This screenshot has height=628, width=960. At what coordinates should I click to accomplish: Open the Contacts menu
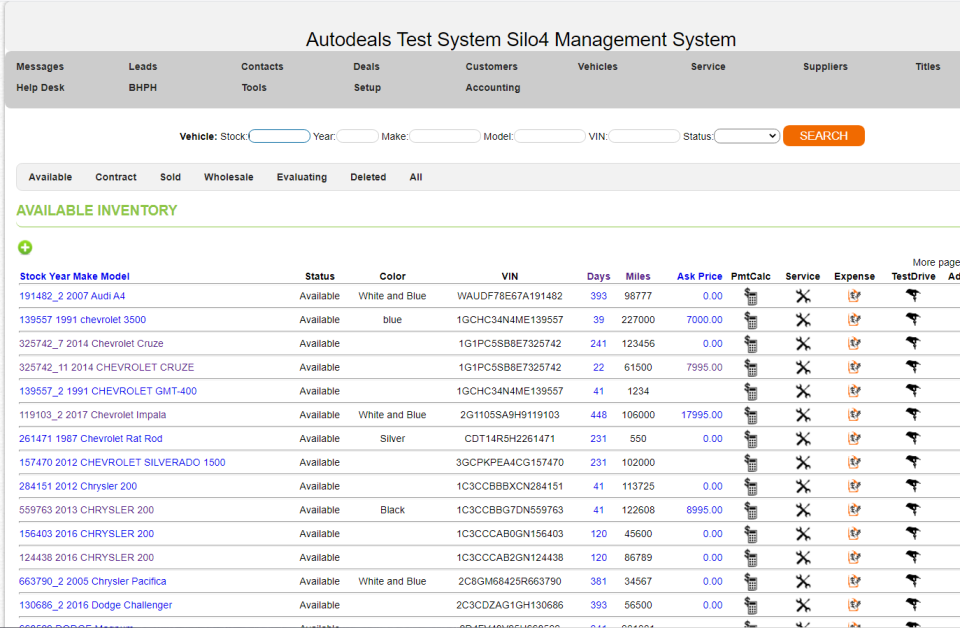262,67
